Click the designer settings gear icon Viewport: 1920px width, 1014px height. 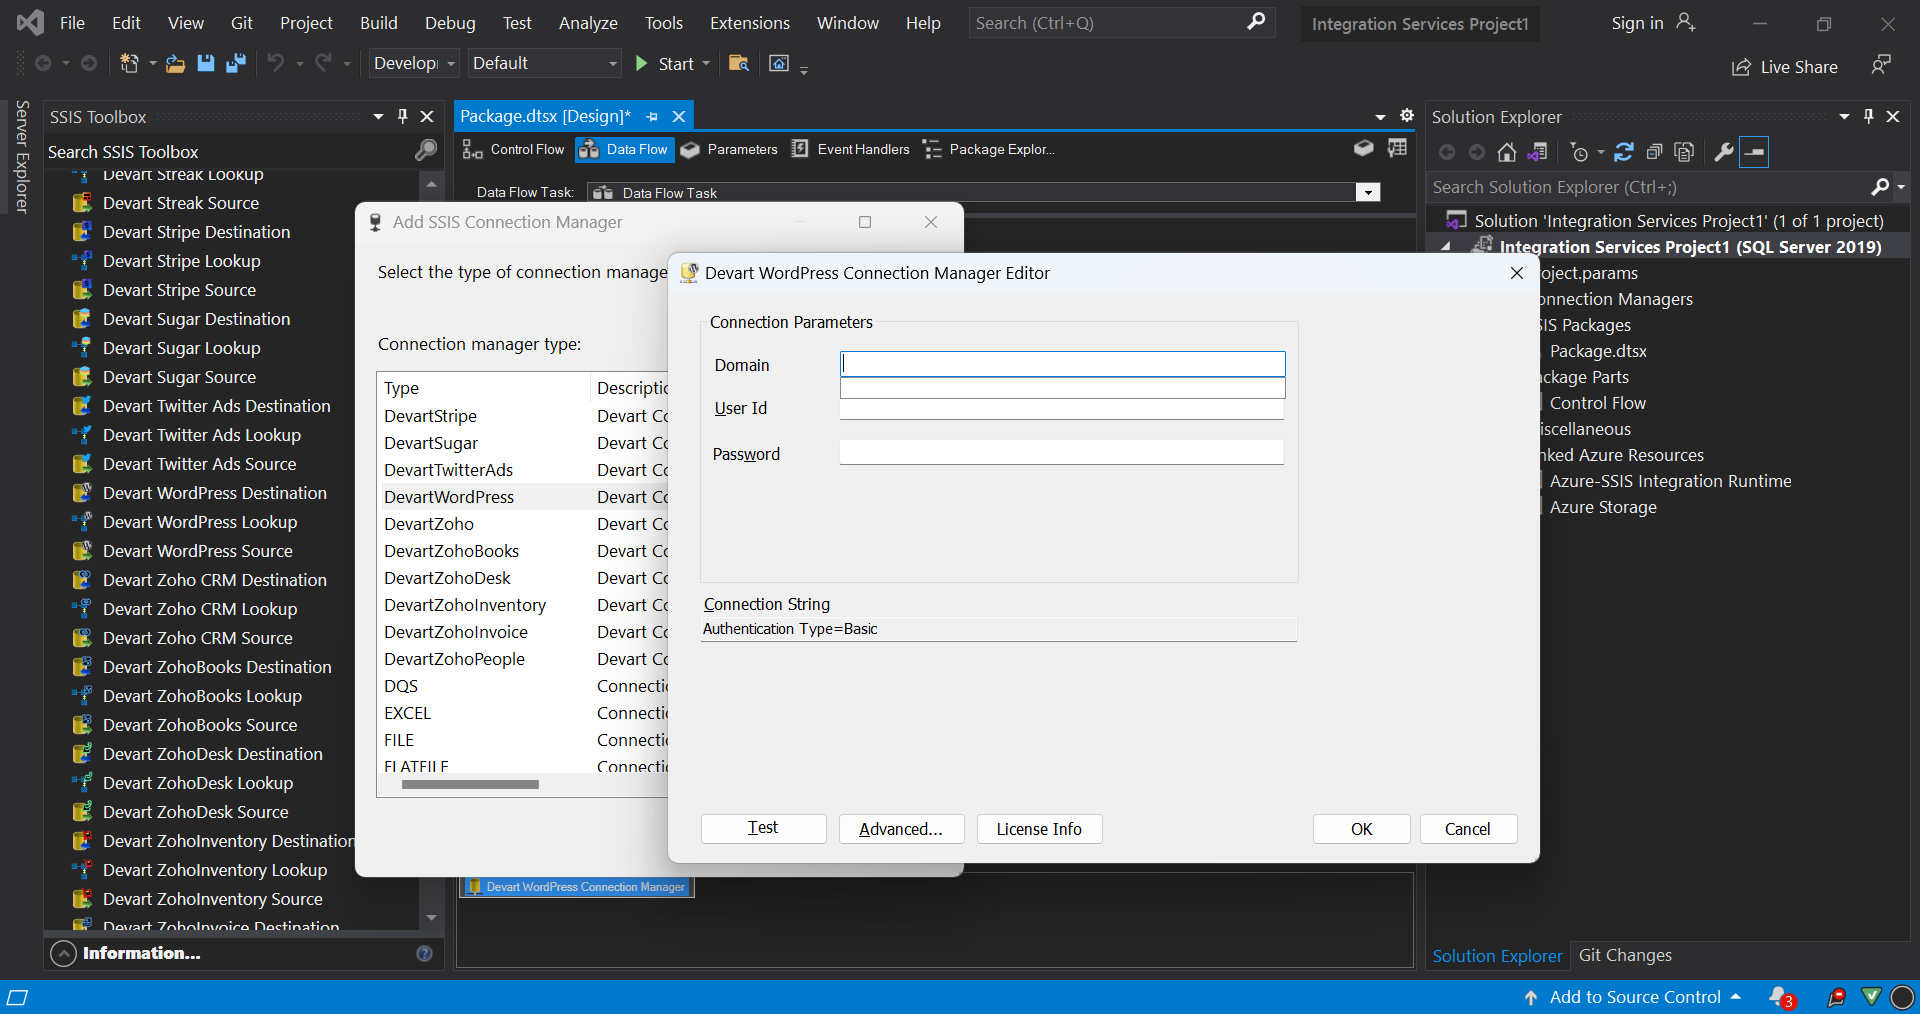tap(1407, 116)
